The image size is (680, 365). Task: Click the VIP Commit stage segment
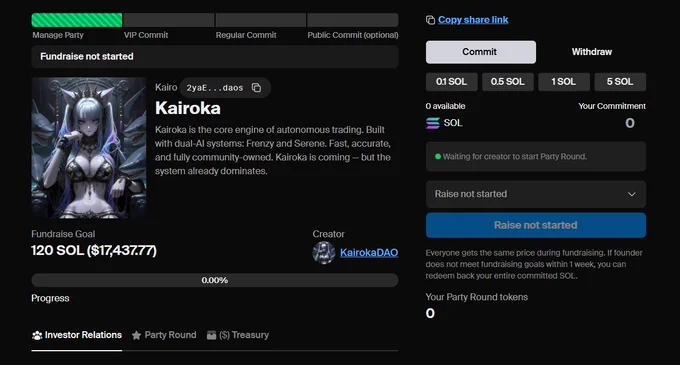tap(169, 20)
